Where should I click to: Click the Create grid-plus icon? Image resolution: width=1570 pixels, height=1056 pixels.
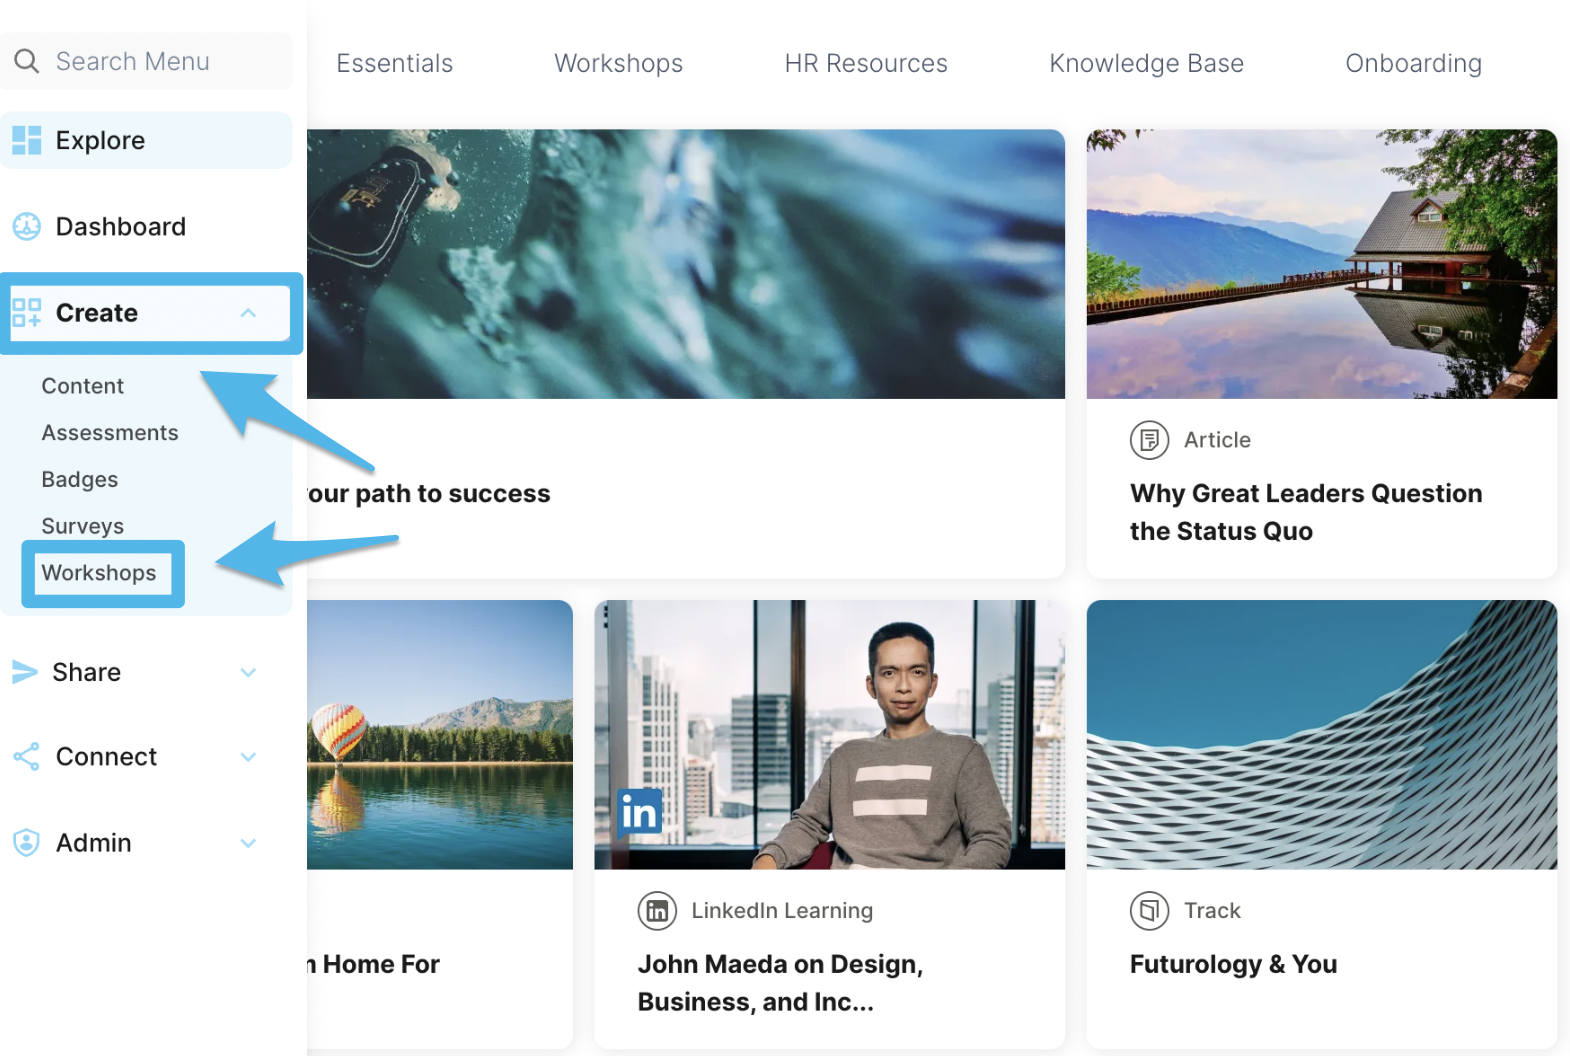27,313
